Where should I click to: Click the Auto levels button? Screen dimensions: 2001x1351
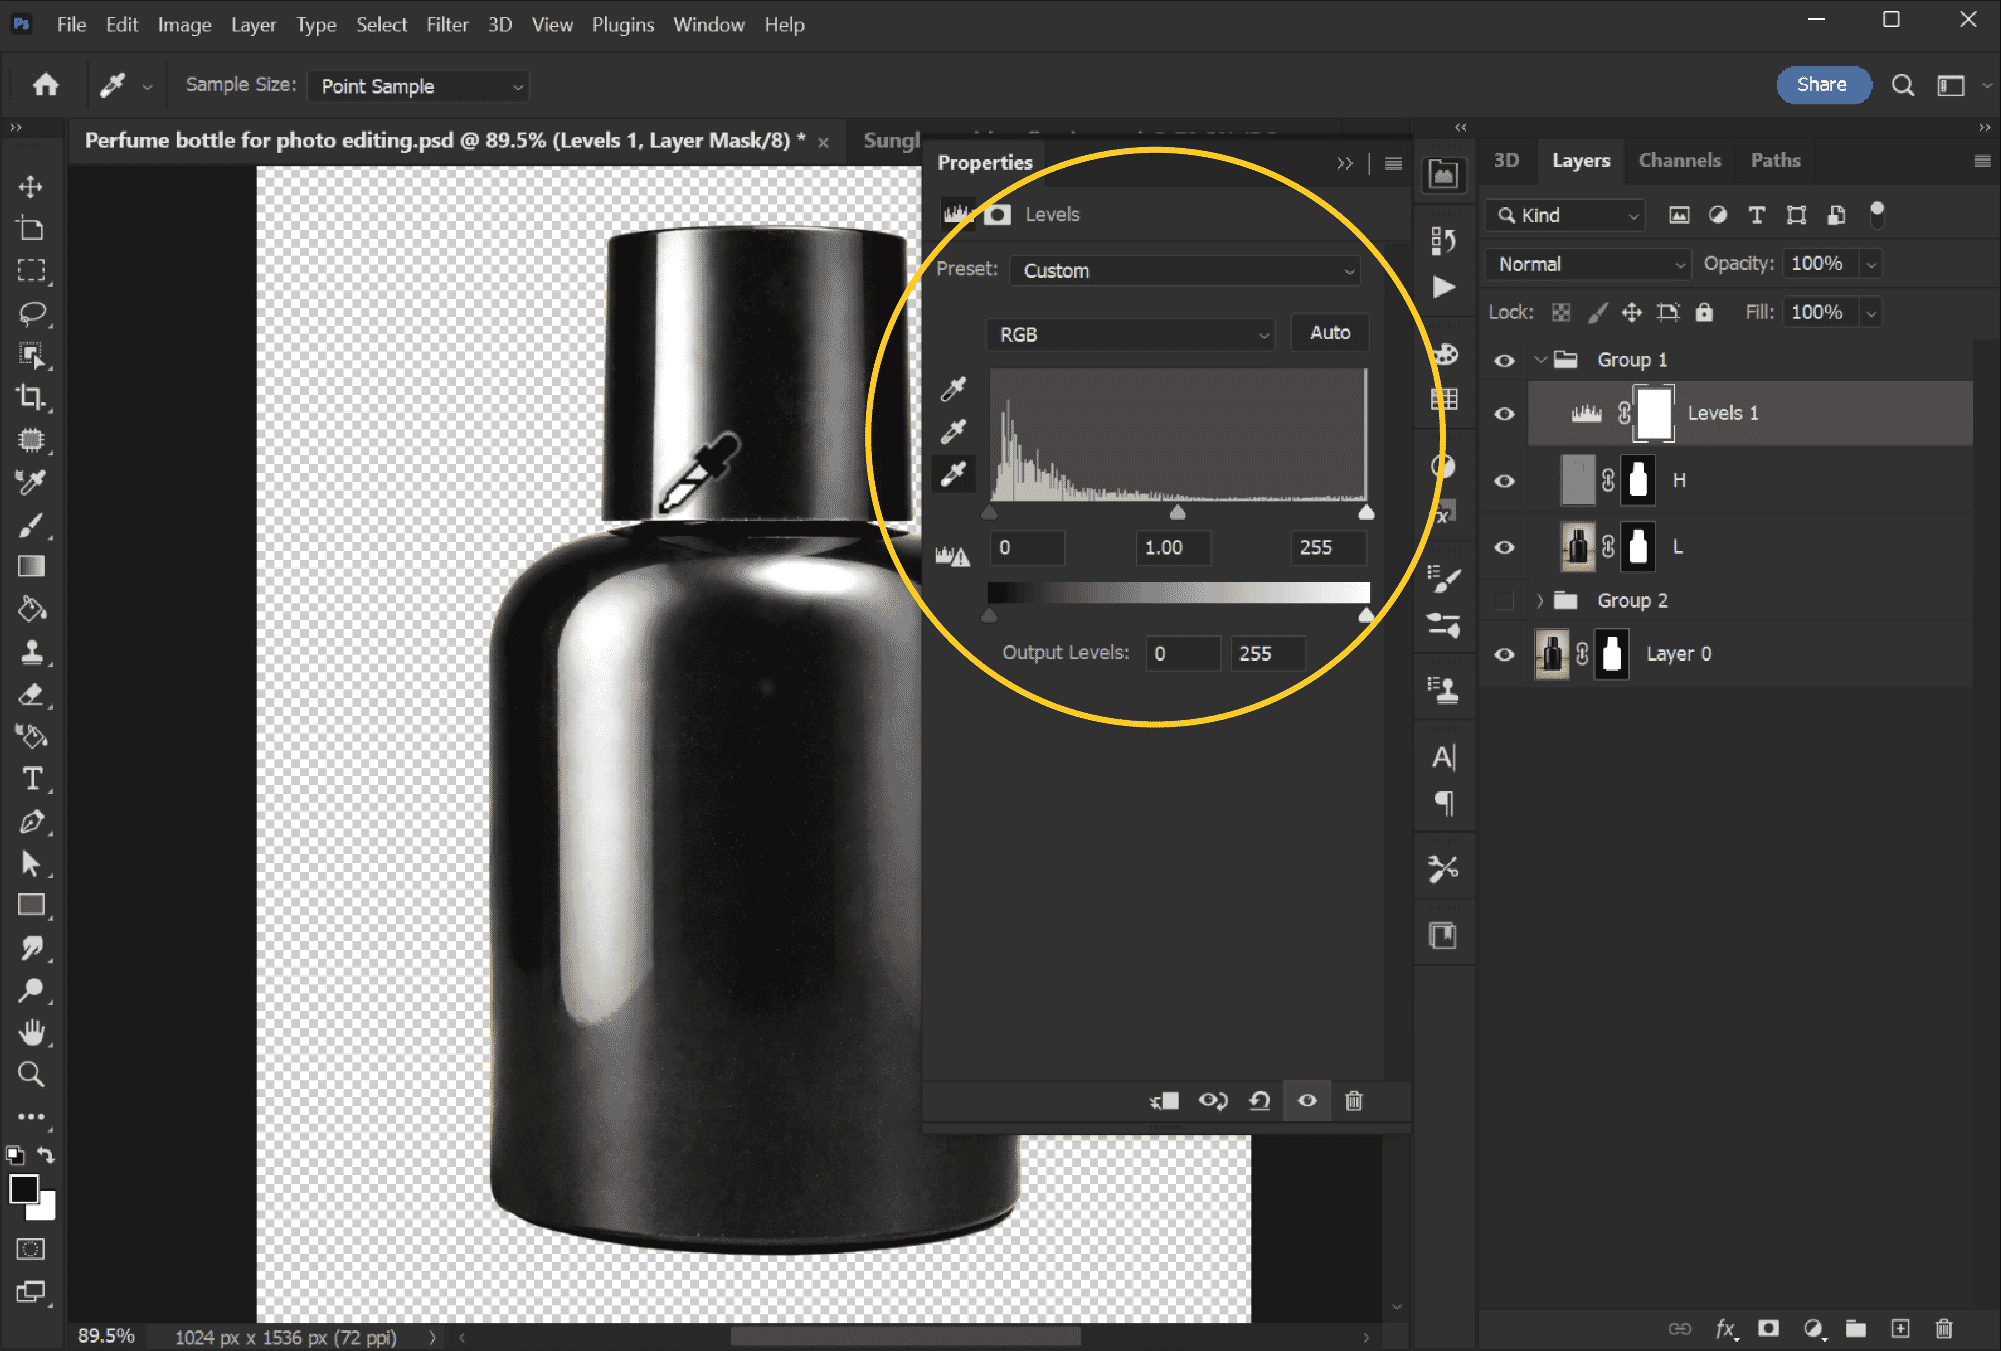[x=1330, y=333]
